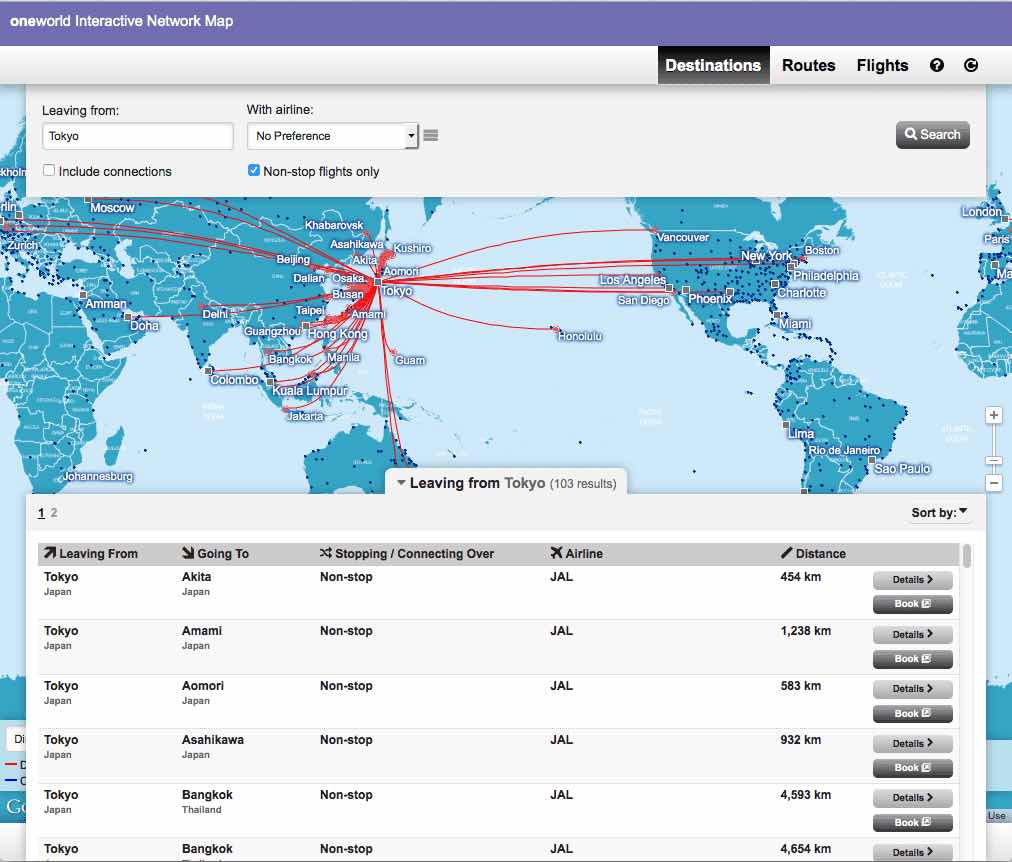Open the help question mark icon
Screen dimensions: 1012x862
pos(936,65)
